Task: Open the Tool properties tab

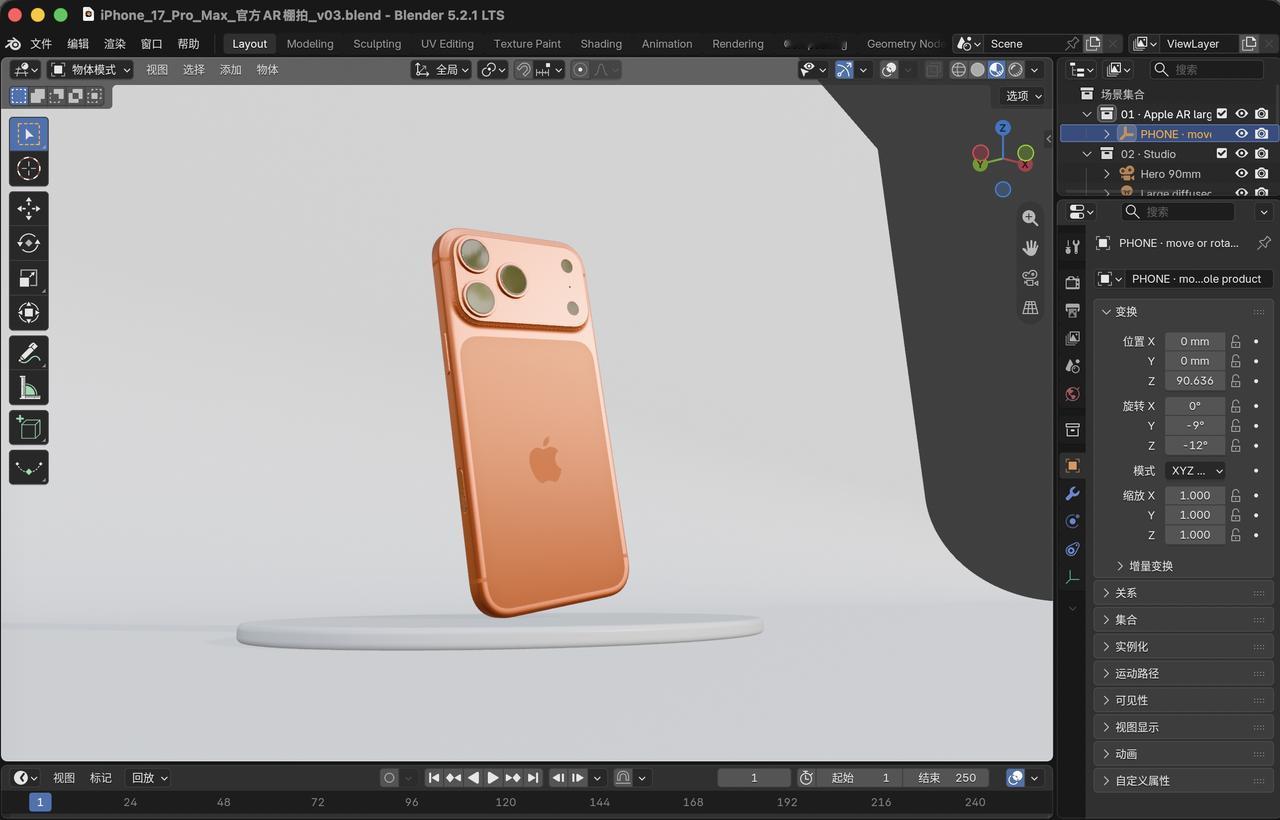Action: (x=1073, y=247)
